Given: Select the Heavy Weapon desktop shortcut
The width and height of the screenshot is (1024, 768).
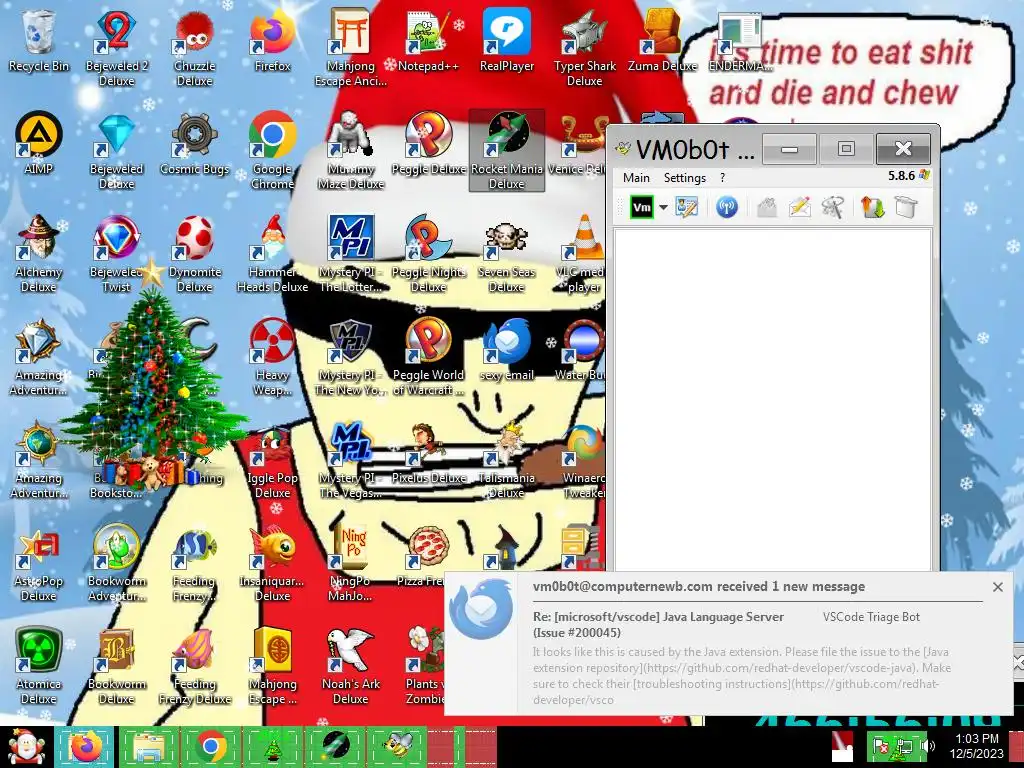Looking at the screenshot, I should click(x=272, y=357).
